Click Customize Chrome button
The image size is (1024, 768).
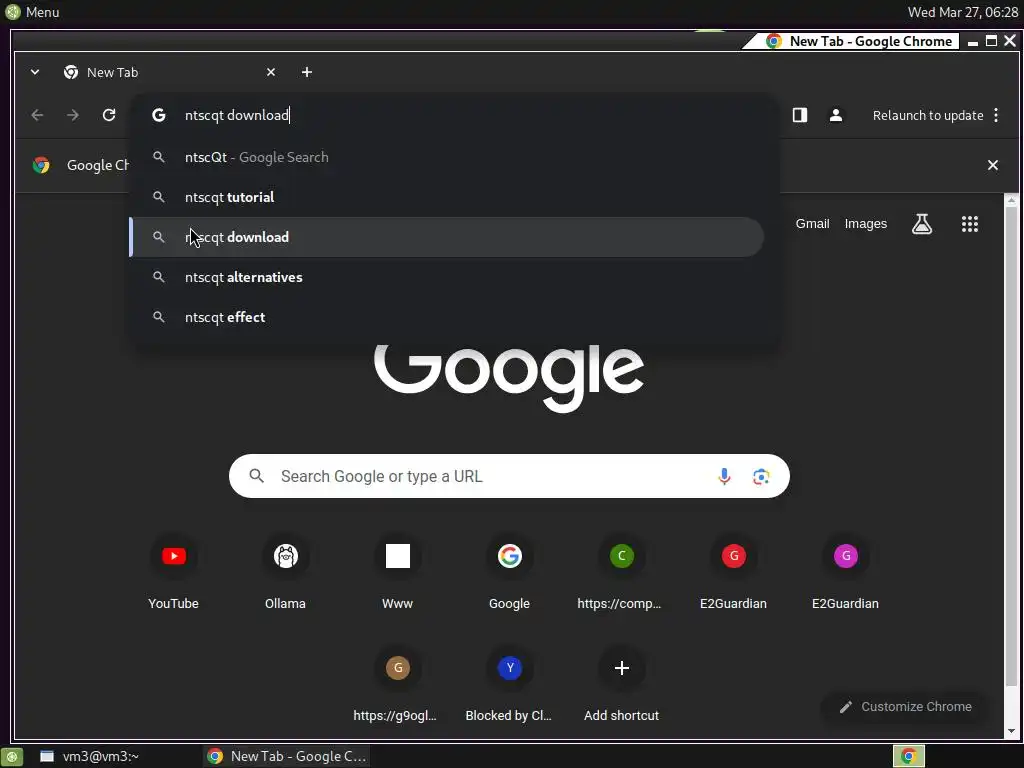click(x=906, y=707)
